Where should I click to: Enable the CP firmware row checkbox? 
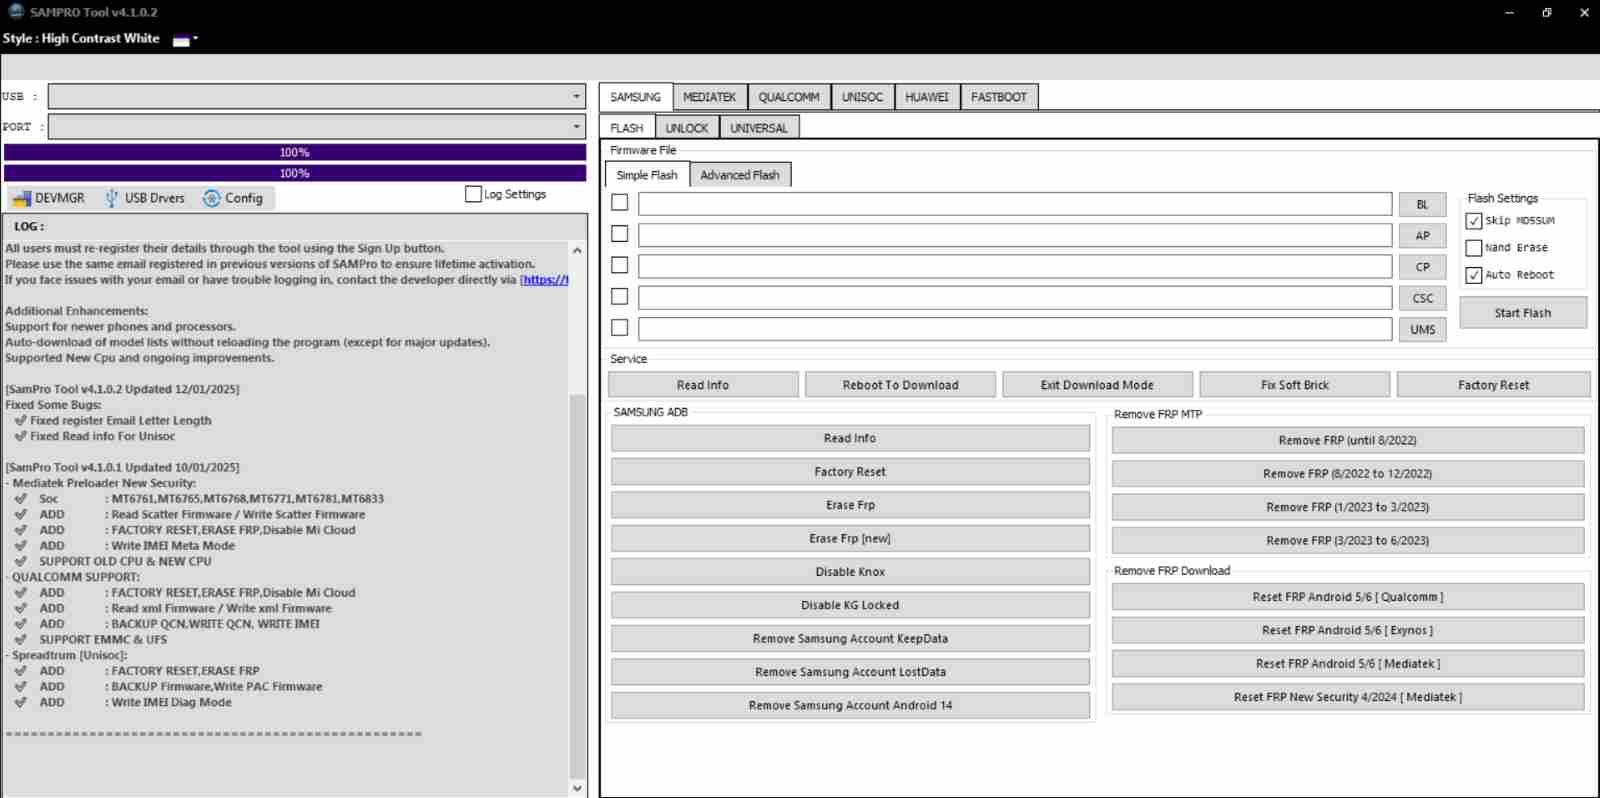click(620, 265)
